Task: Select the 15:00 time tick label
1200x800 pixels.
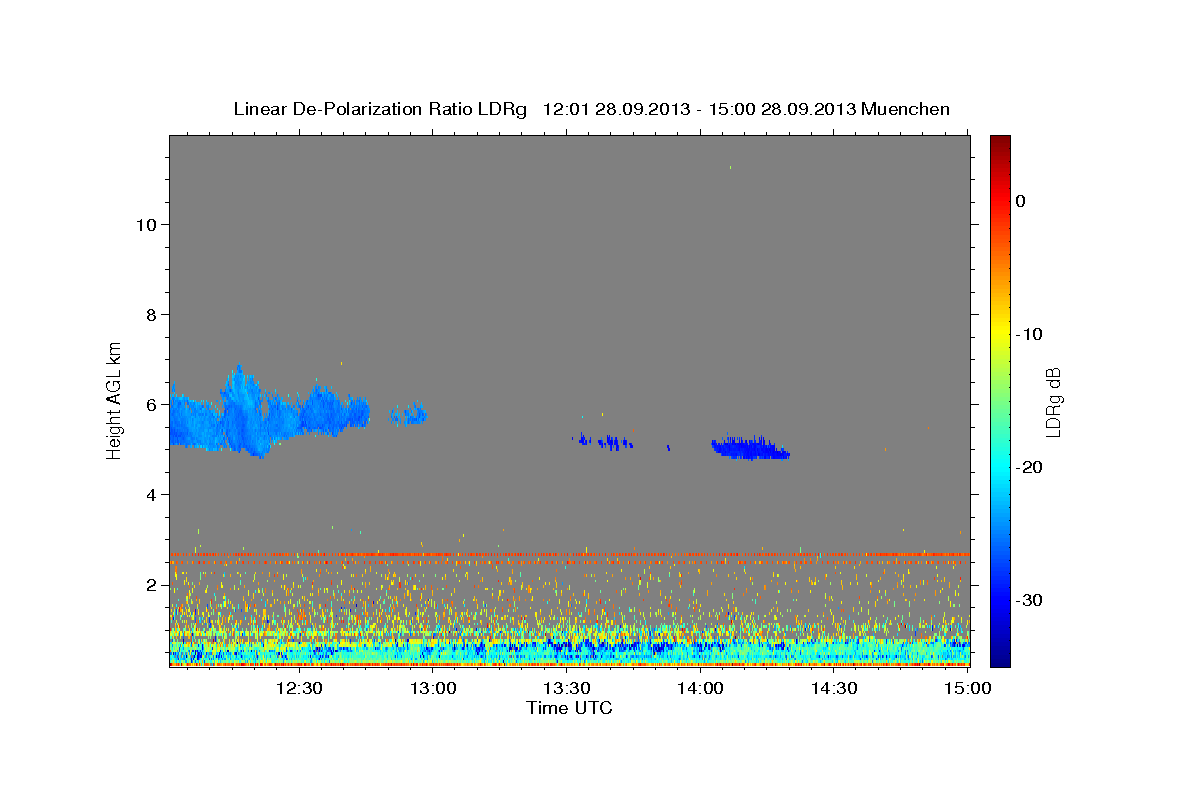Action: click(967, 688)
